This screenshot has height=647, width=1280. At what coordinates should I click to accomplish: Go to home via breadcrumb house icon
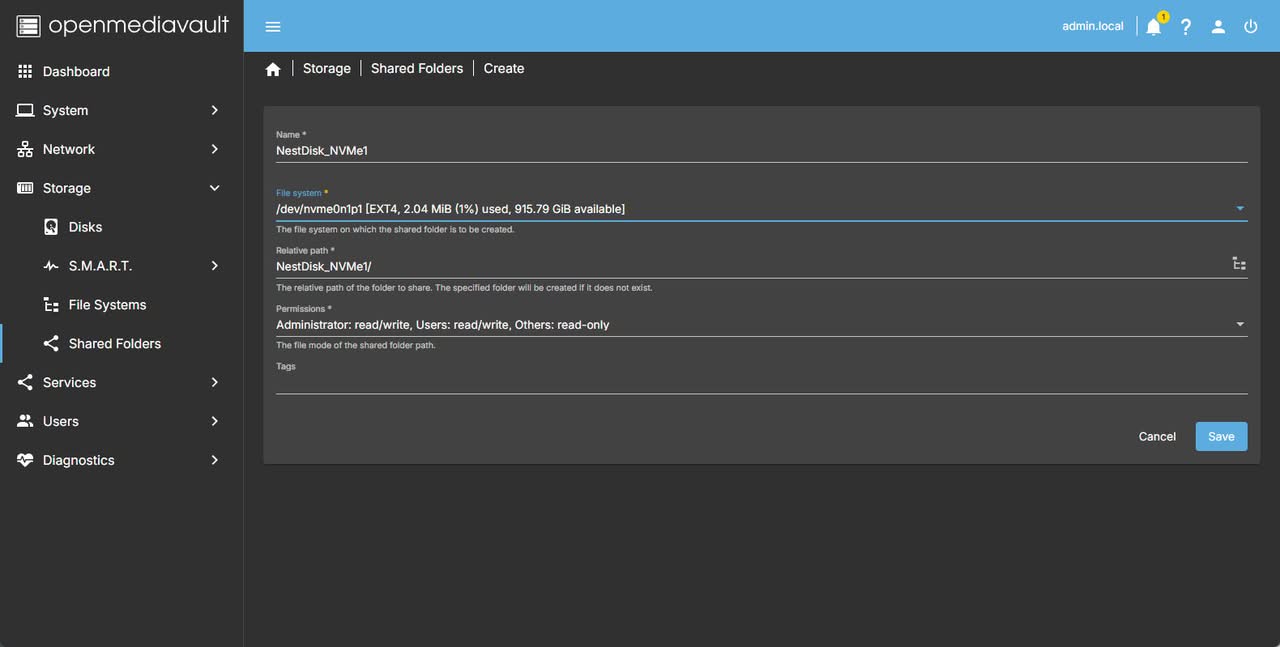pyautogui.click(x=273, y=69)
